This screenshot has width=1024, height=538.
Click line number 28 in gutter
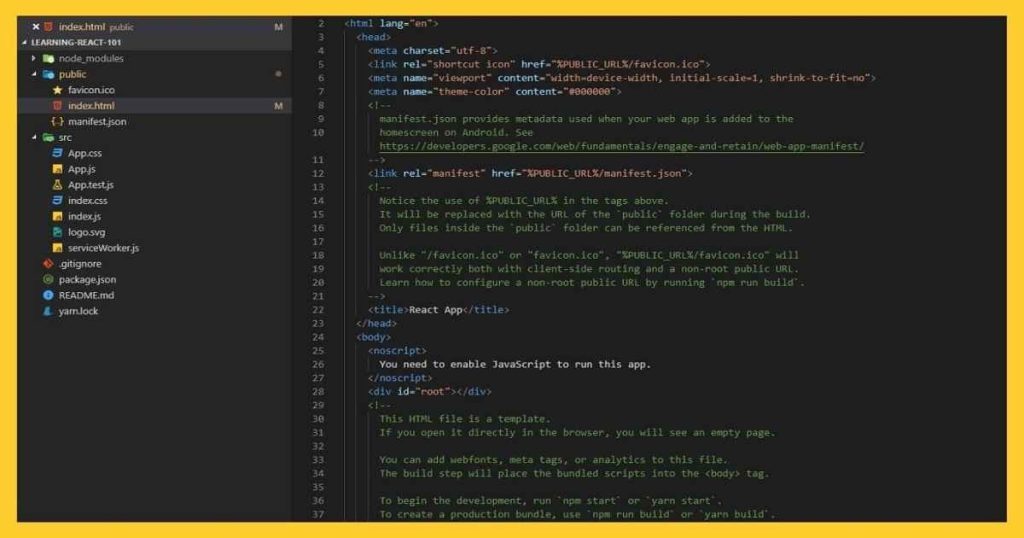click(x=317, y=392)
